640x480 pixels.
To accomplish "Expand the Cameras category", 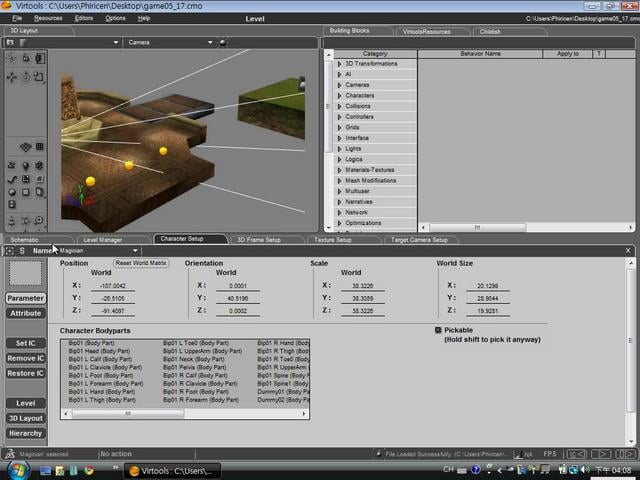I will [340, 85].
